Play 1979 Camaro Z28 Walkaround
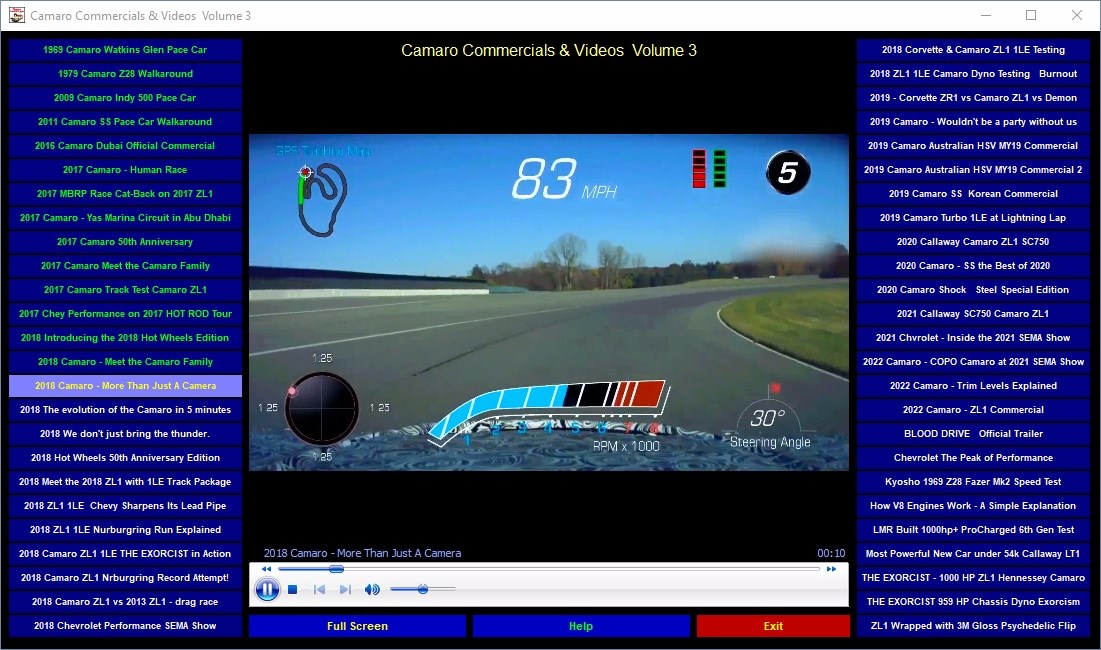The height and width of the screenshot is (650, 1101). pyautogui.click(x=125, y=74)
